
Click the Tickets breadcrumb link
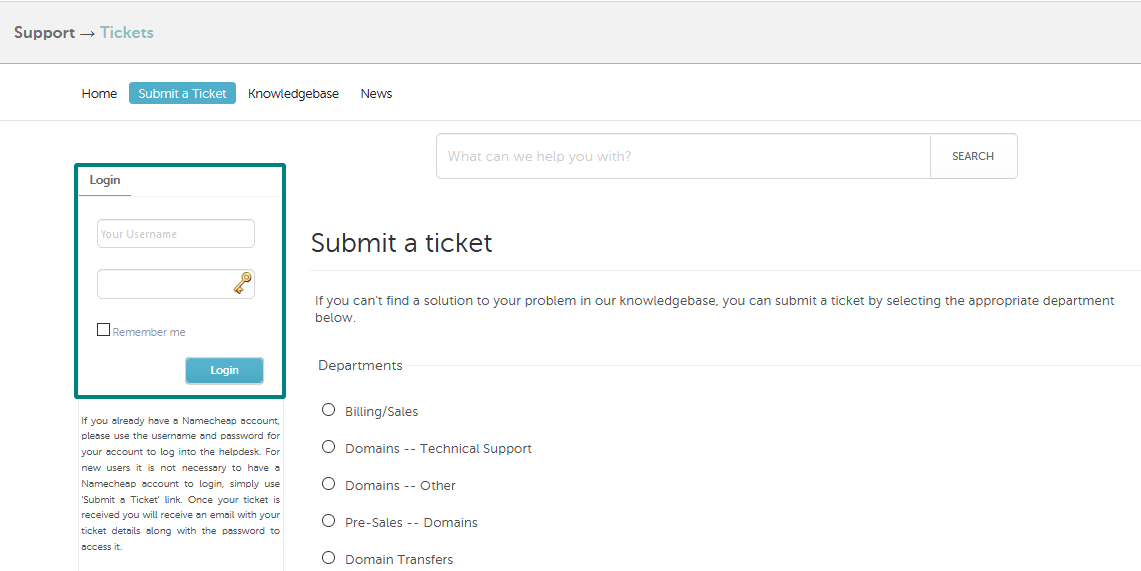[127, 33]
